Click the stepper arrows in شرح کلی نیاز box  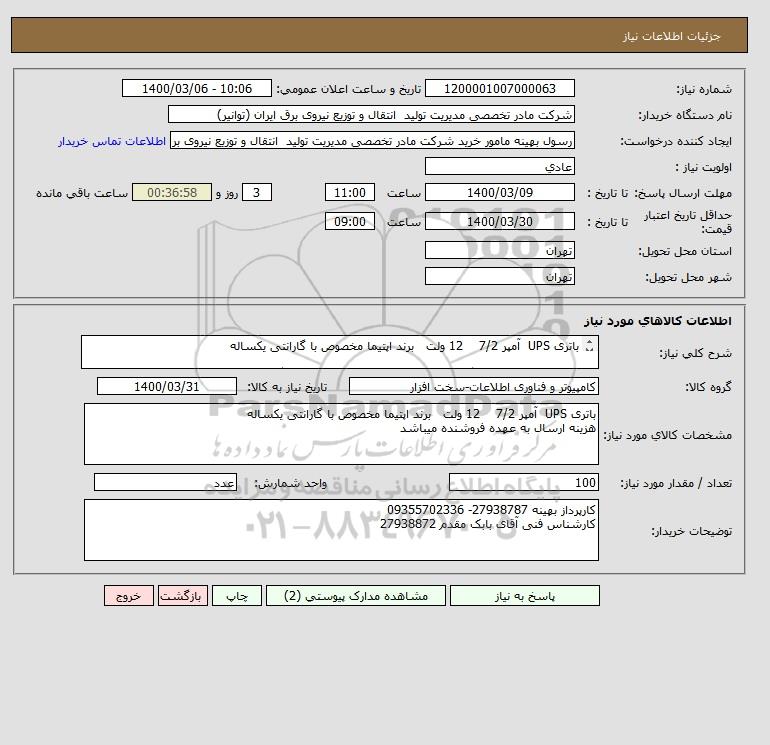click(590, 347)
